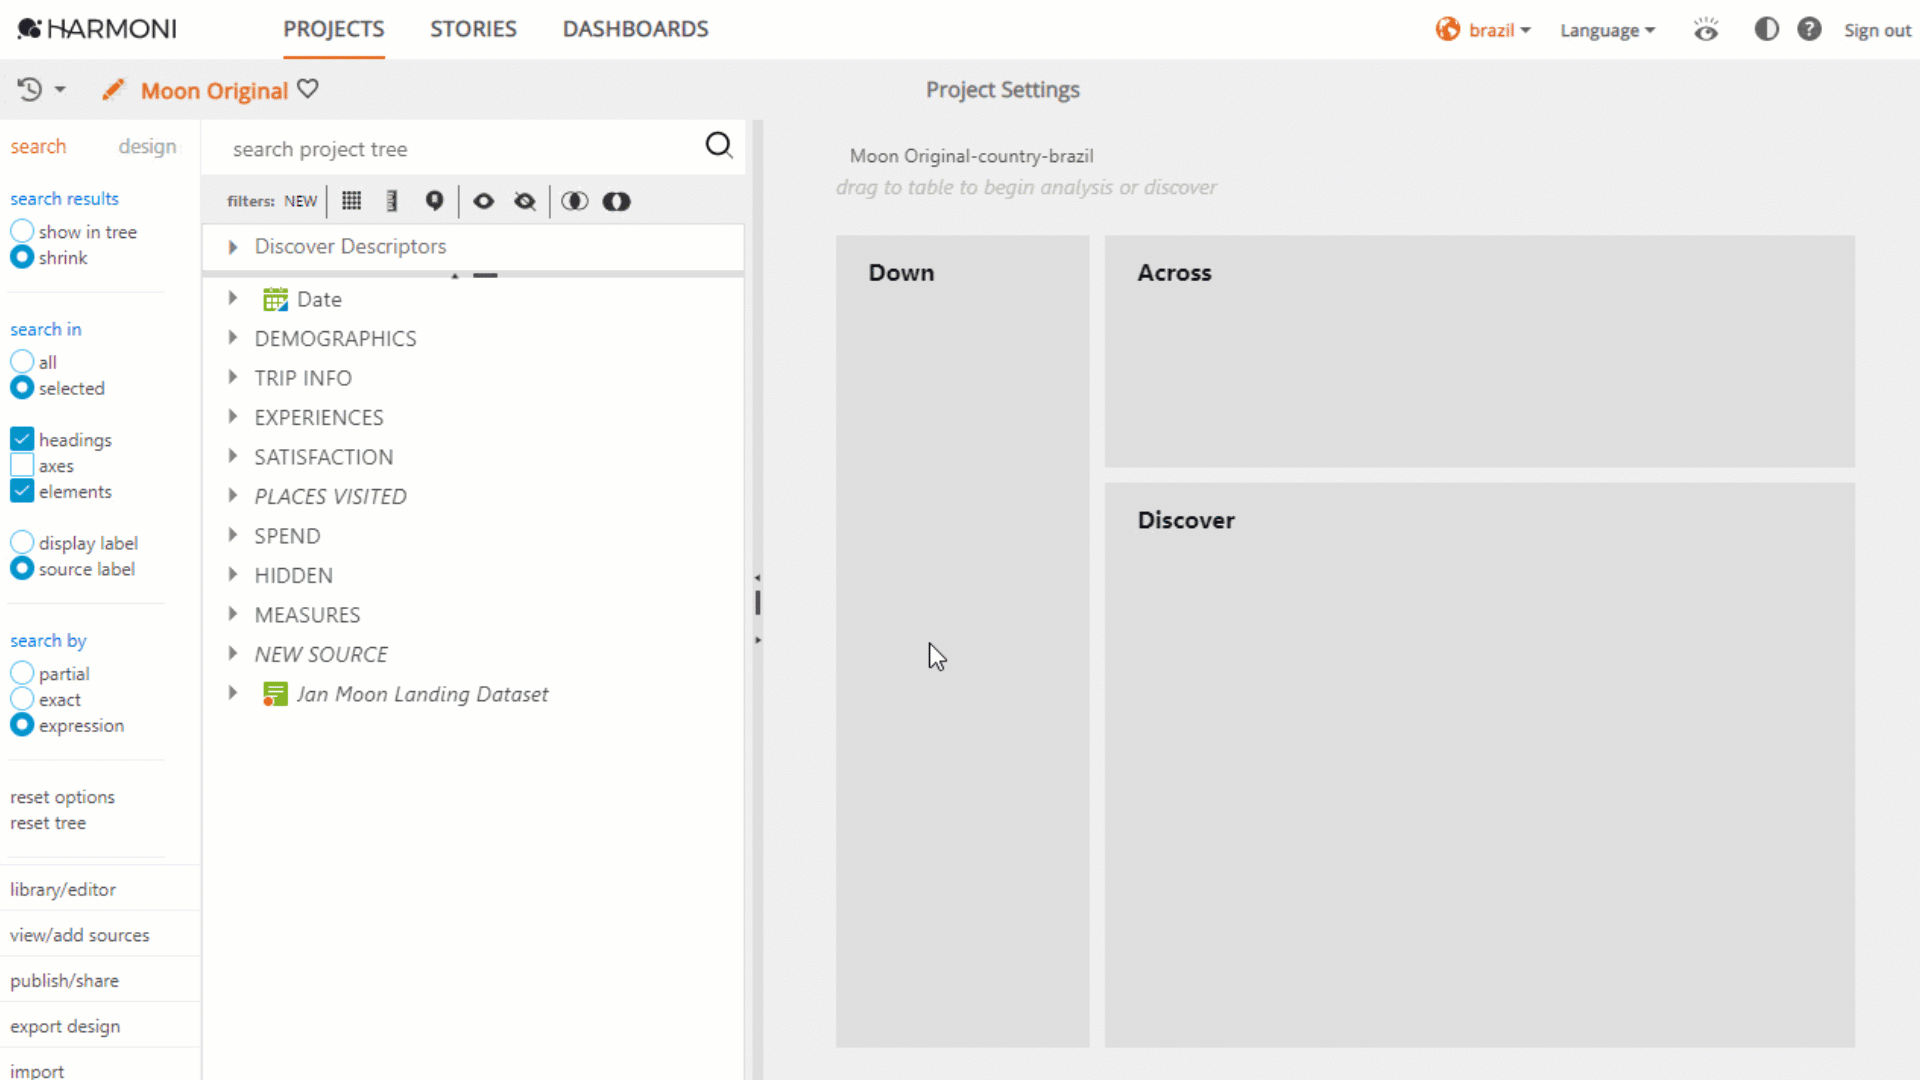Click the eye accessibility icon in top bar
1920x1080 pixels.
pos(1706,29)
